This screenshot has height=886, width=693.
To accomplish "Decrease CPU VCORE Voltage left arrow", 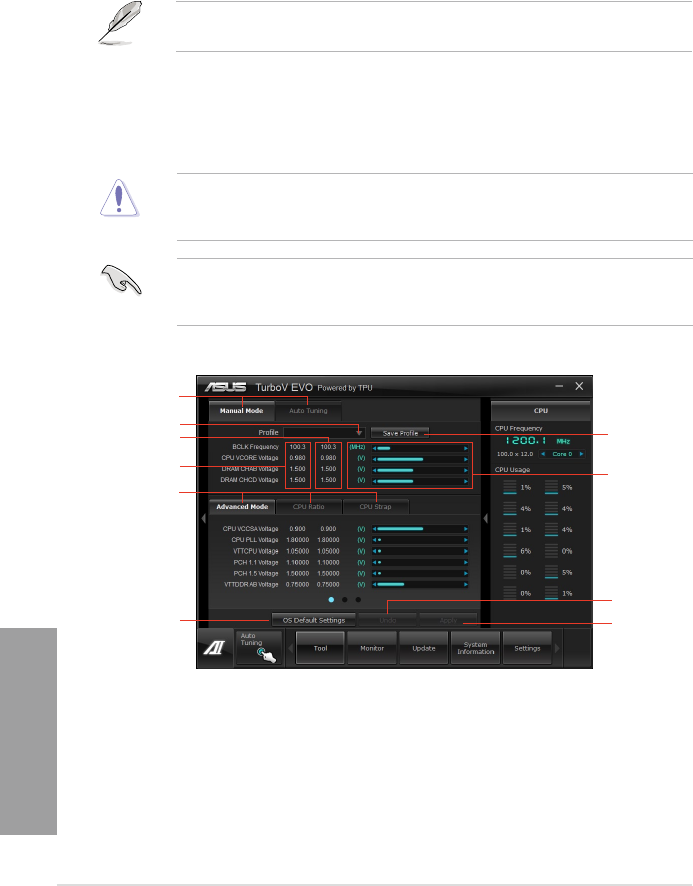I will (x=374, y=459).
